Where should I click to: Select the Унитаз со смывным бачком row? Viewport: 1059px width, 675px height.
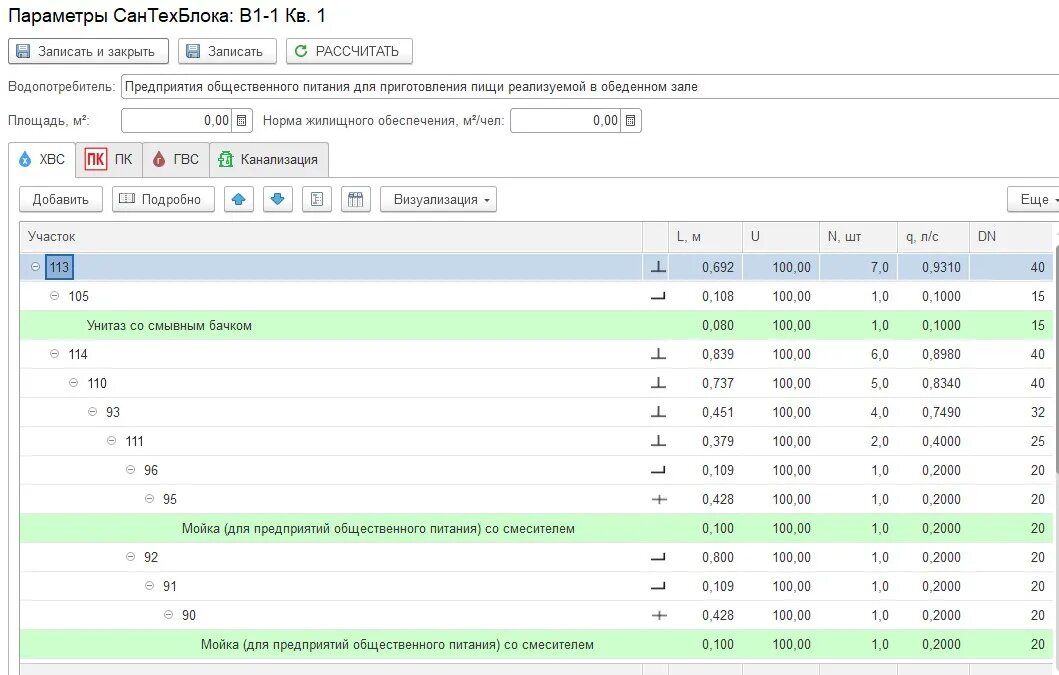536,326
